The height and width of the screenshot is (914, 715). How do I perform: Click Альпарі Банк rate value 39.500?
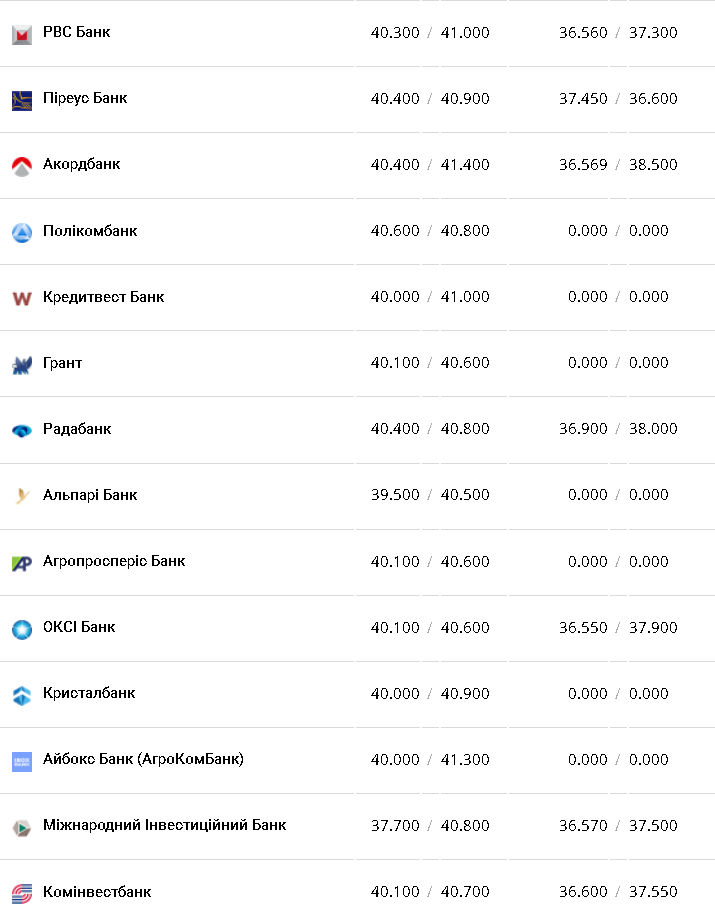click(395, 495)
